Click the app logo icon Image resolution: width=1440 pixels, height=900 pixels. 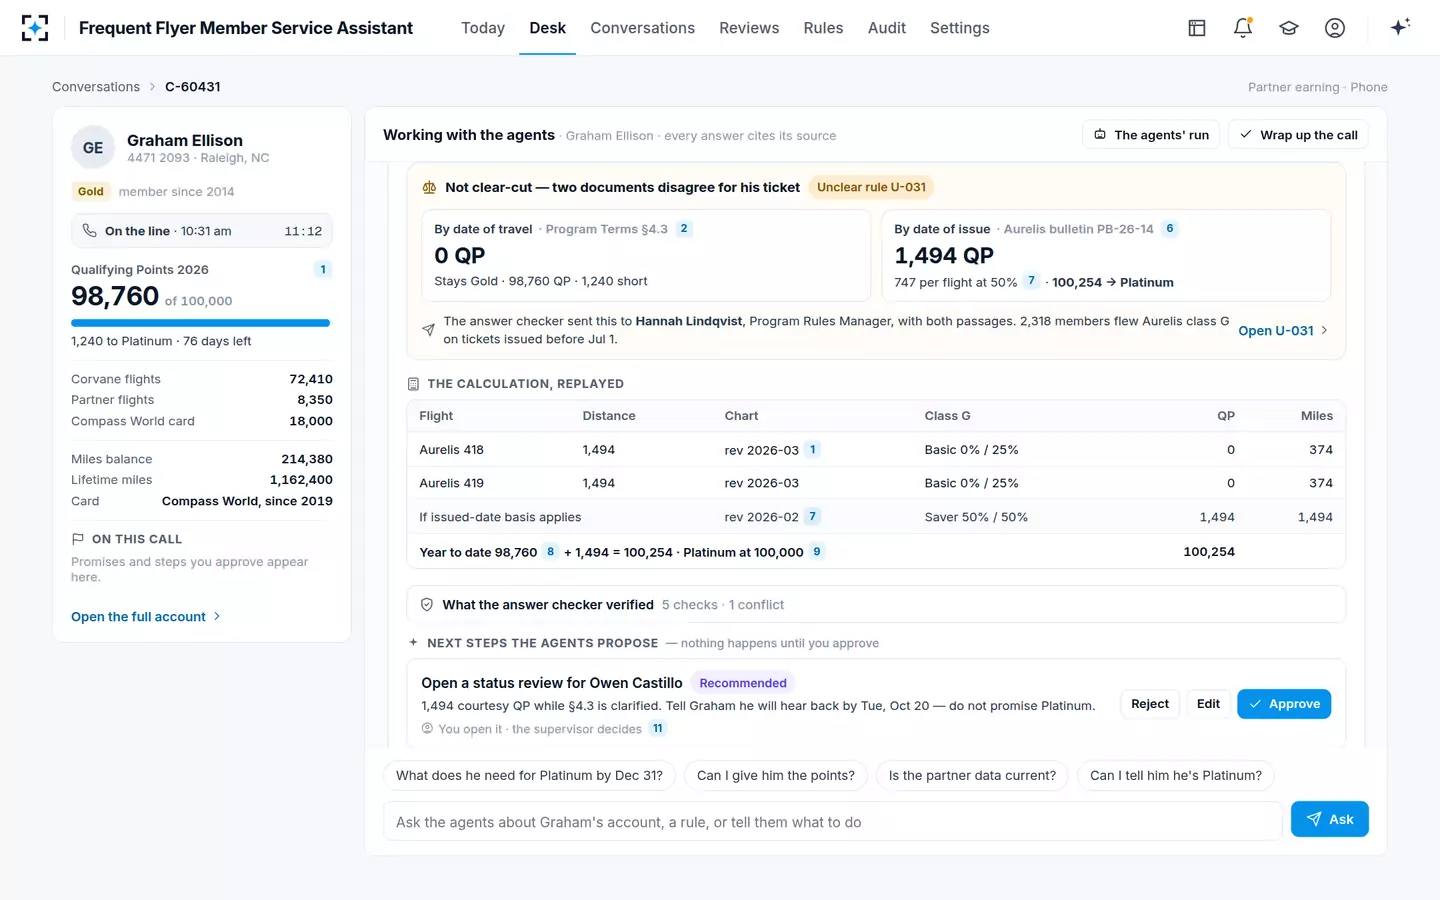(35, 28)
